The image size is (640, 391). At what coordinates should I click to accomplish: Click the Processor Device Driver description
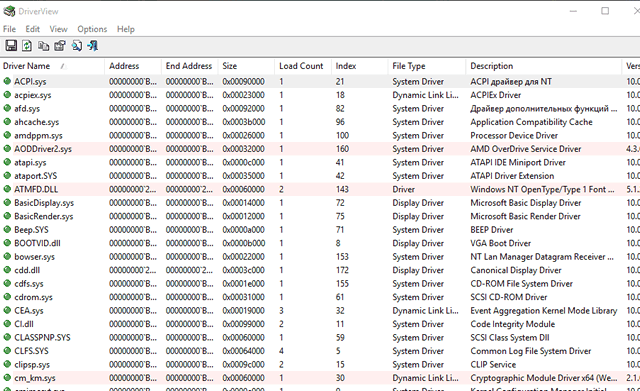pos(514,135)
